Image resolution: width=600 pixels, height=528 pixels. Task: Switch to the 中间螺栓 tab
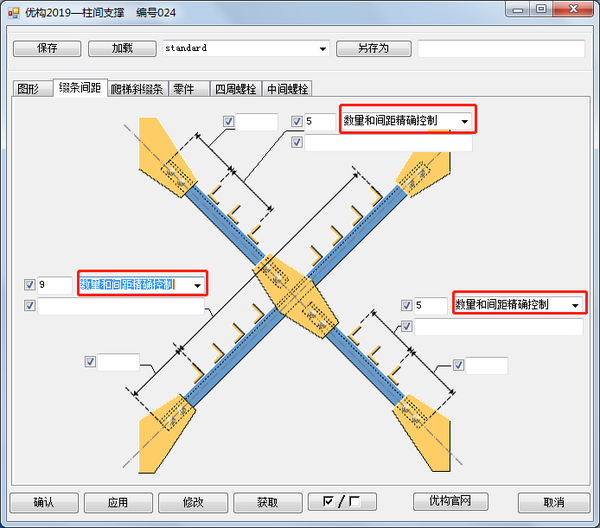click(287, 89)
